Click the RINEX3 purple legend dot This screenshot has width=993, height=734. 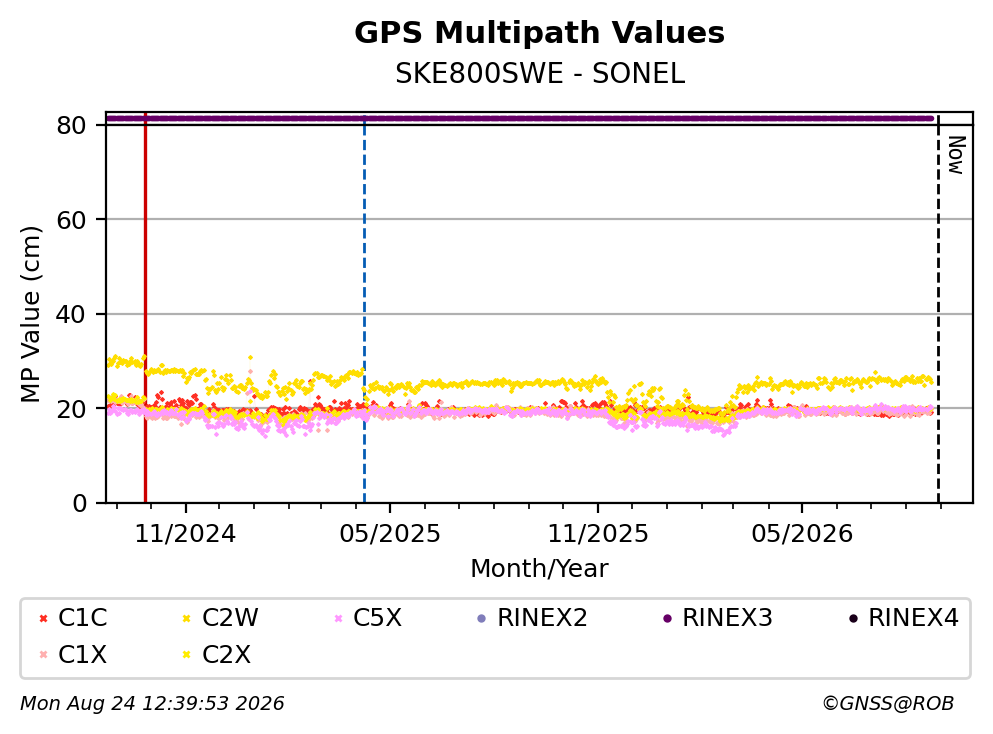pos(667,618)
